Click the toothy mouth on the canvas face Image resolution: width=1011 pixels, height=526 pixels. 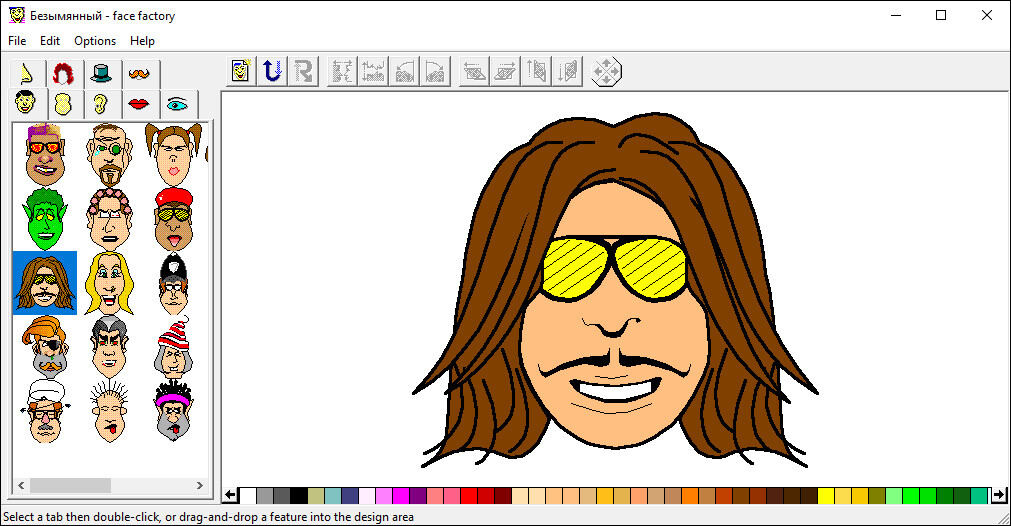click(x=614, y=389)
